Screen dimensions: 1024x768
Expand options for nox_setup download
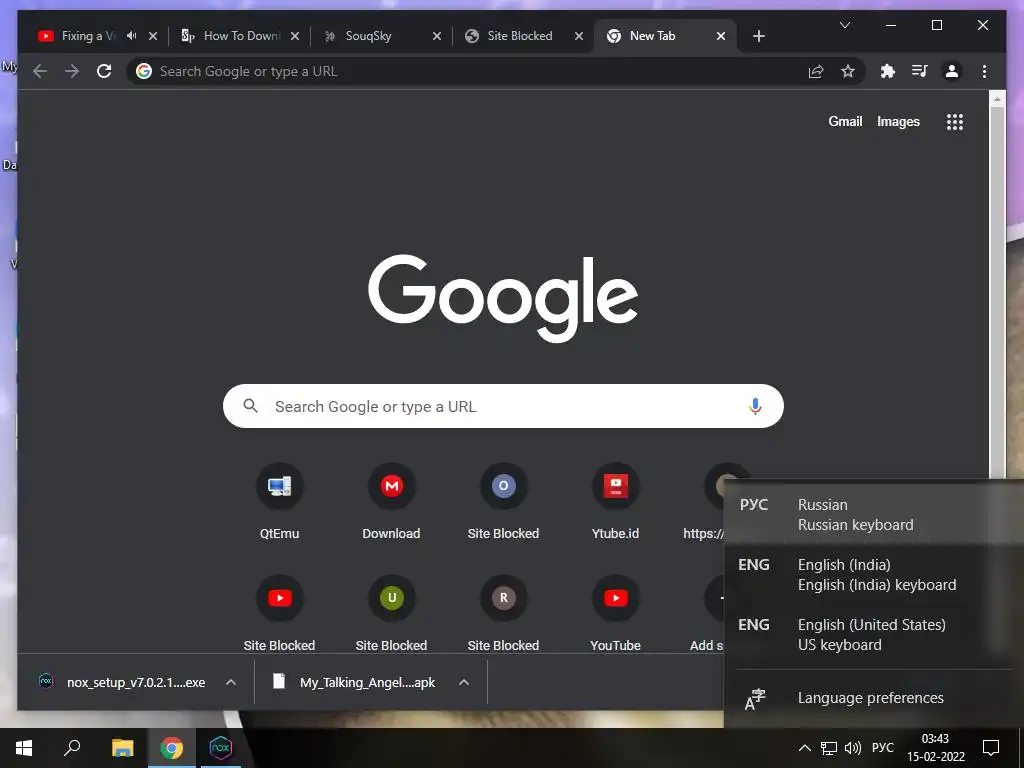pyautogui.click(x=231, y=682)
